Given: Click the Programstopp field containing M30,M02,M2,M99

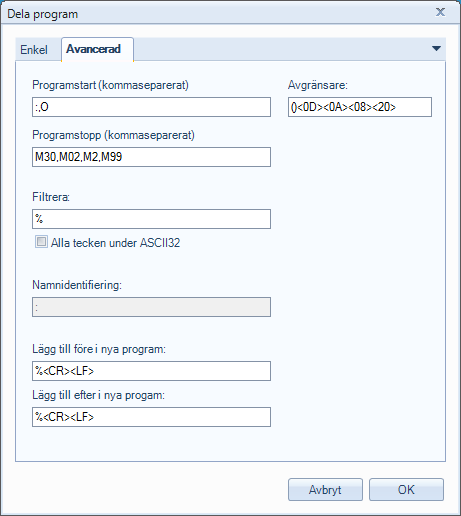Looking at the screenshot, I should pyautogui.click(x=151, y=157).
